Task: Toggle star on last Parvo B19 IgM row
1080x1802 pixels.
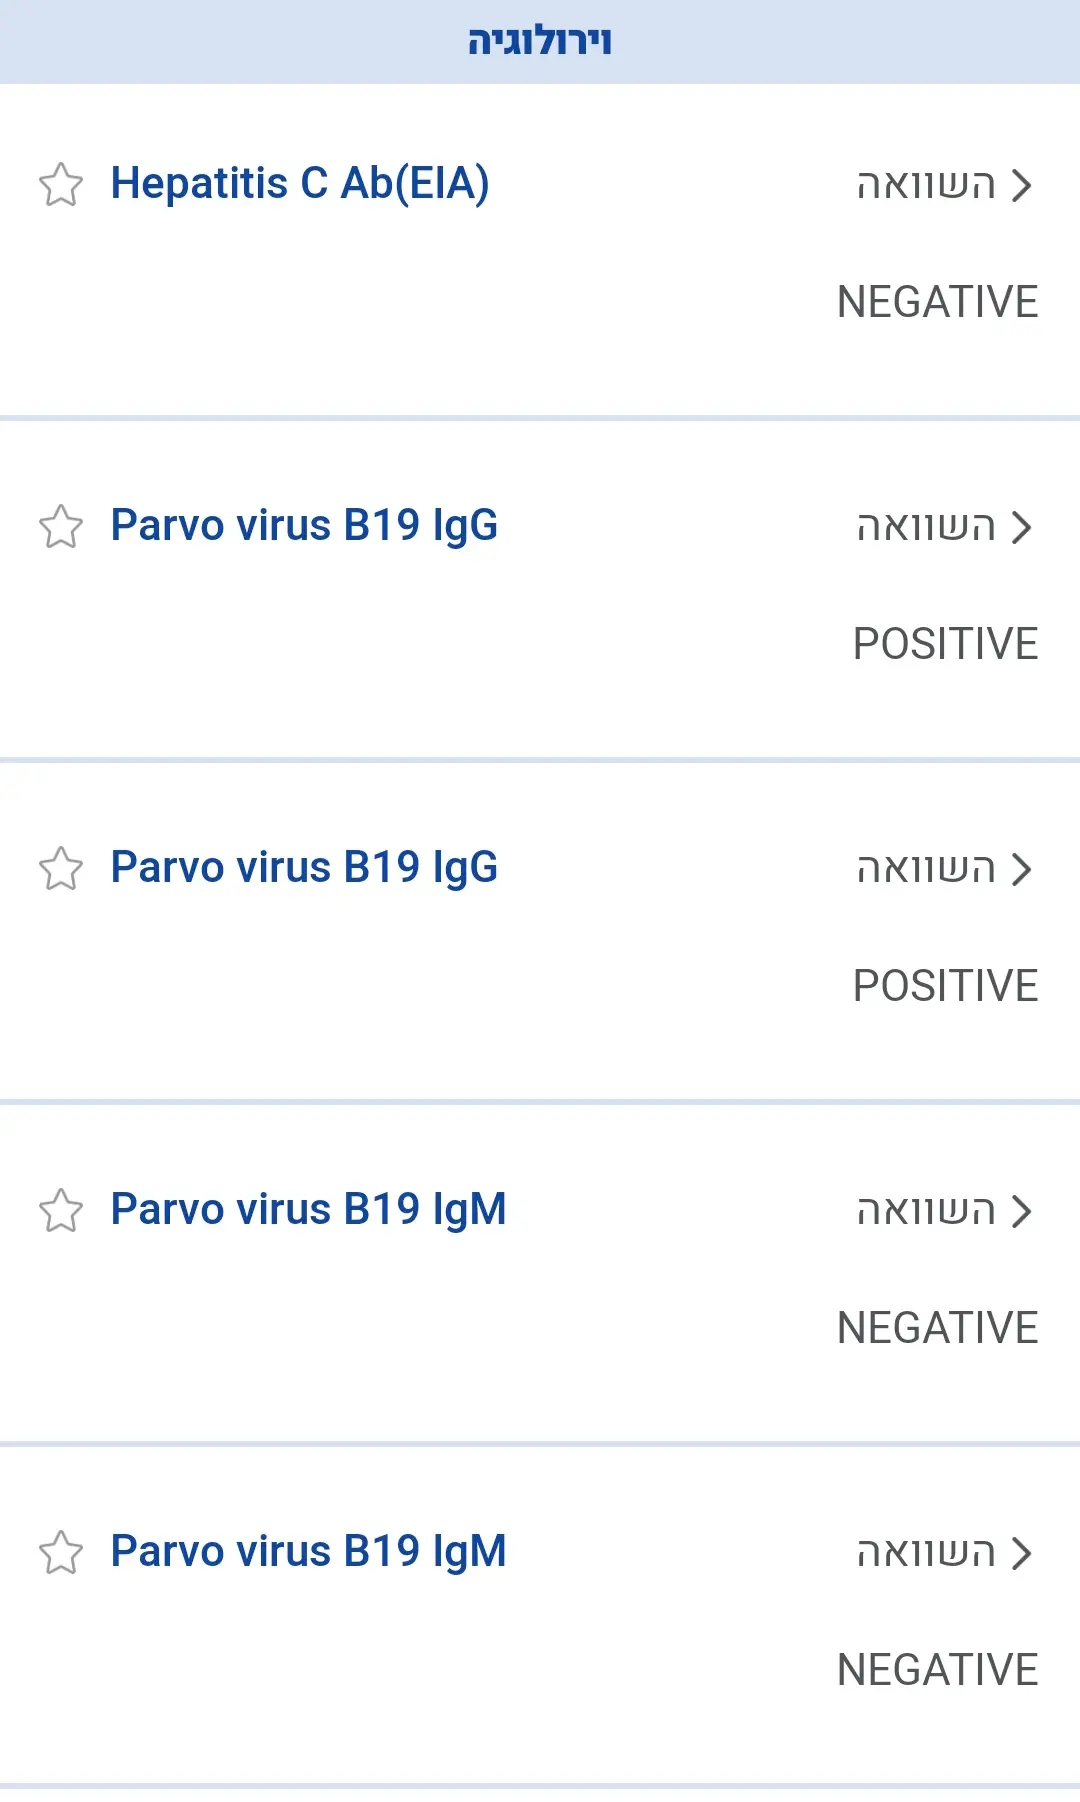Action: point(61,1553)
